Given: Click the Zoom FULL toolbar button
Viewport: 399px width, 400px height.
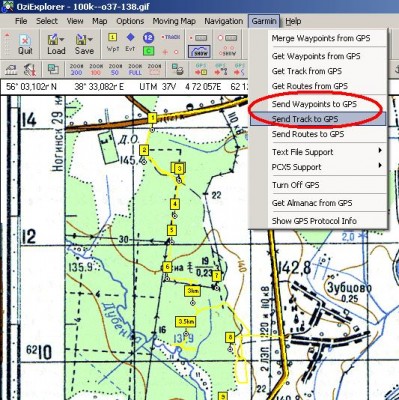Looking at the screenshot, I should pos(135,69).
